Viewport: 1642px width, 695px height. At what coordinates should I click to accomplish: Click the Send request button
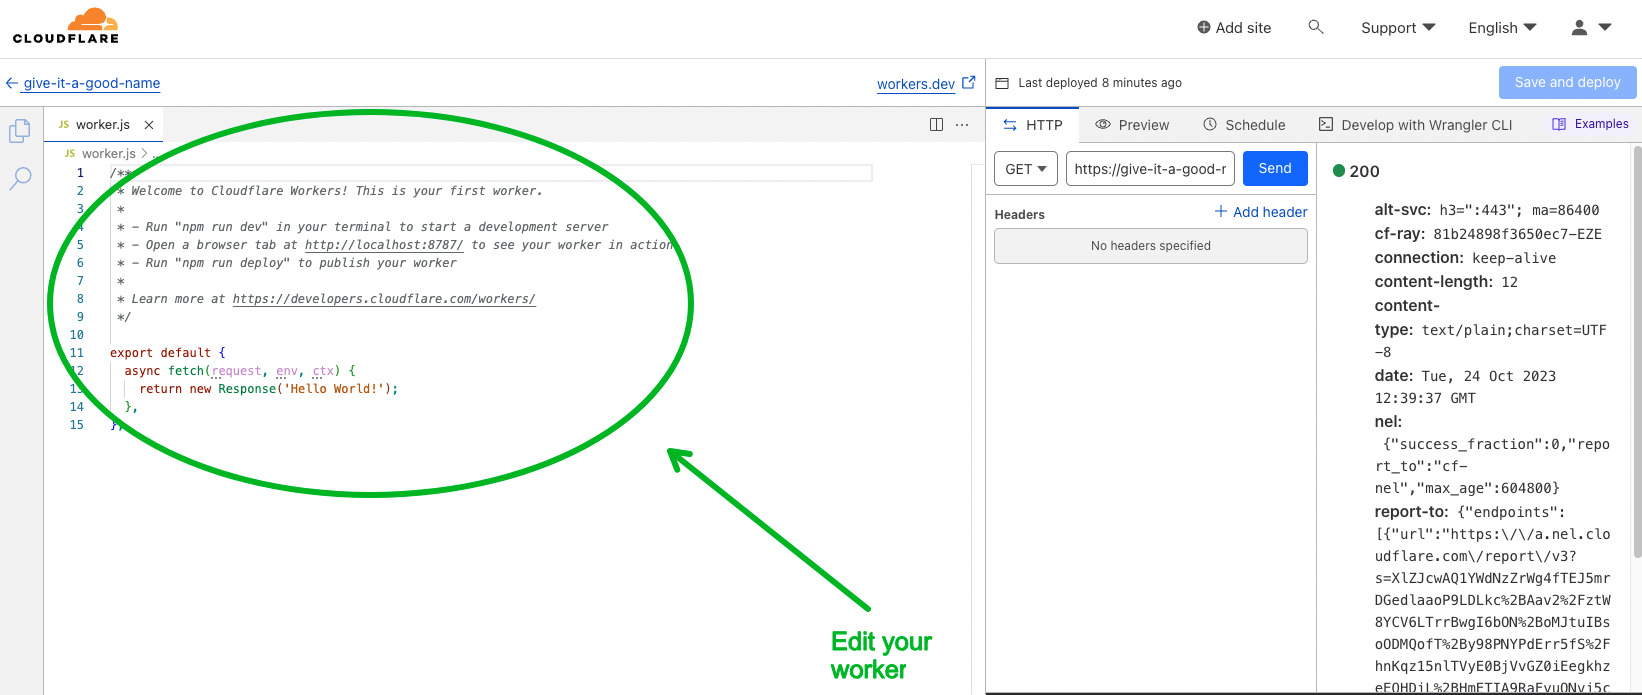click(1275, 168)
